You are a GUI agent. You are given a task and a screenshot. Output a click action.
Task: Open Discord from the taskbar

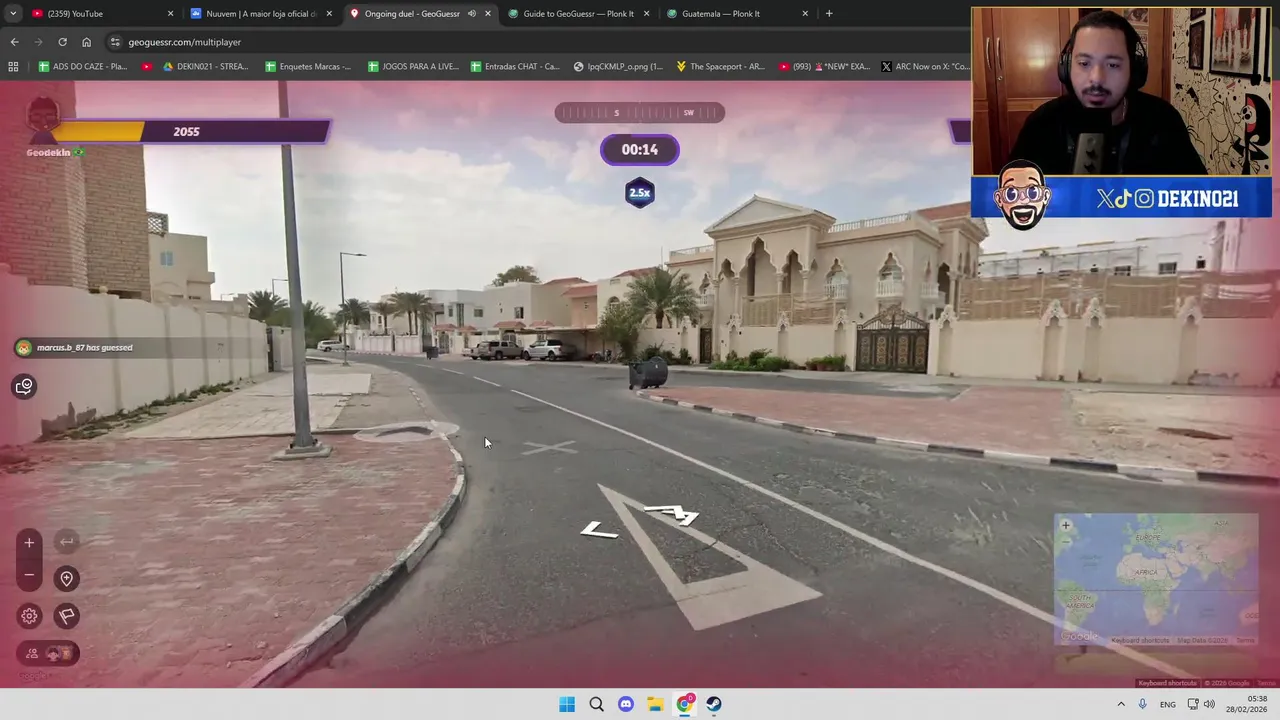(626, 704)
